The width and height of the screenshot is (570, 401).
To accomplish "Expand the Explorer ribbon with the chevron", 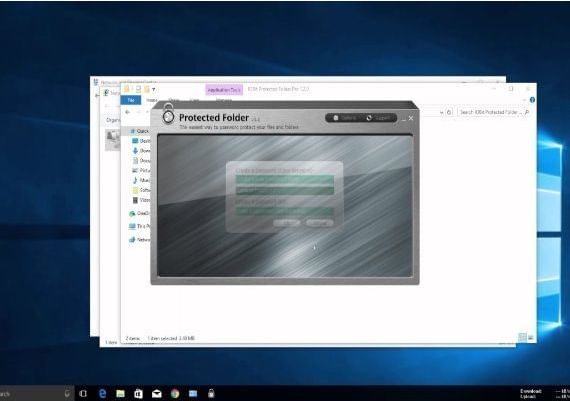I will click(x=525, y=100).
